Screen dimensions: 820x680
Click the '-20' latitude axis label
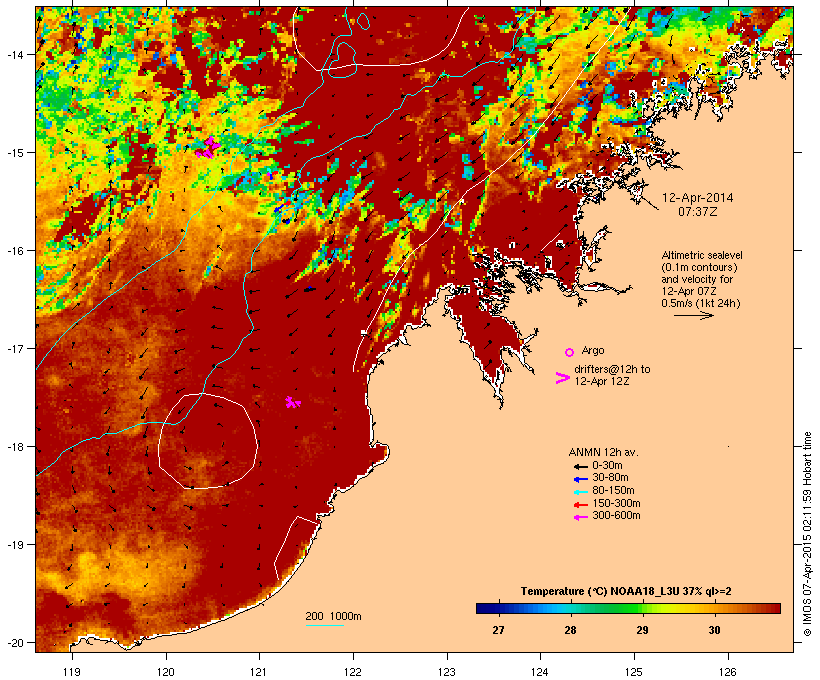click(14, 643)
